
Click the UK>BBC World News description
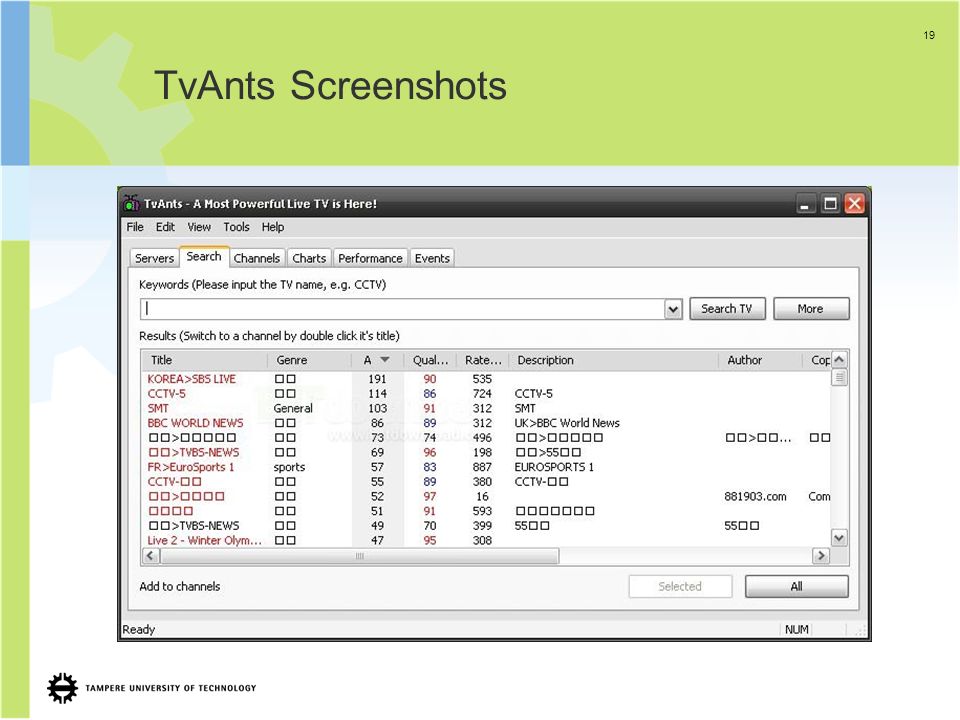point(567,423)
